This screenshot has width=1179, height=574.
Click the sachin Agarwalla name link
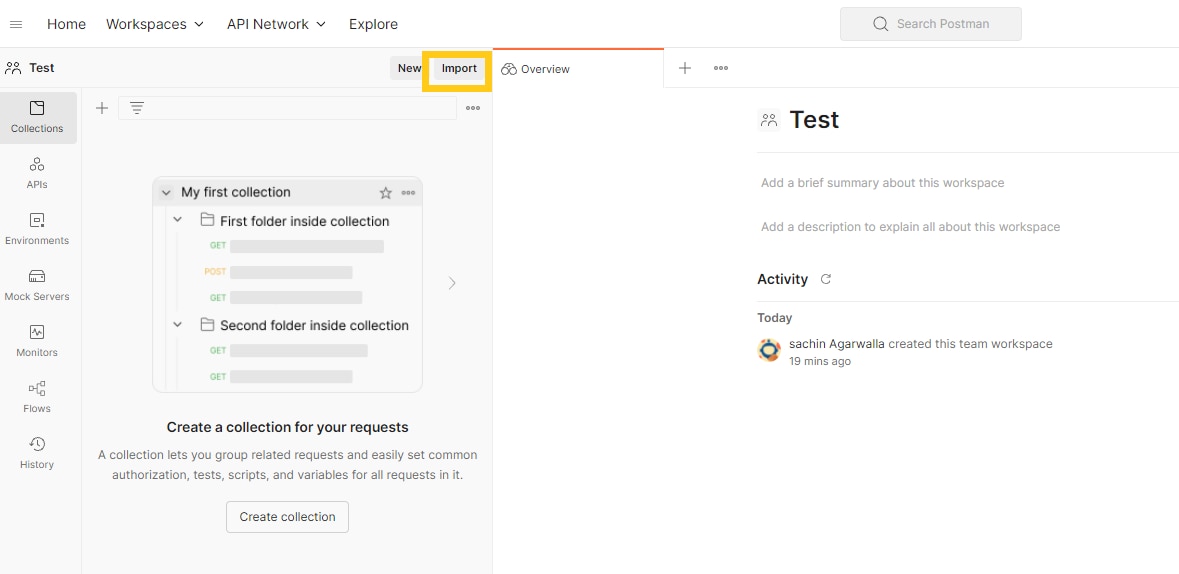pyautogui.click(x=837, y=344)
